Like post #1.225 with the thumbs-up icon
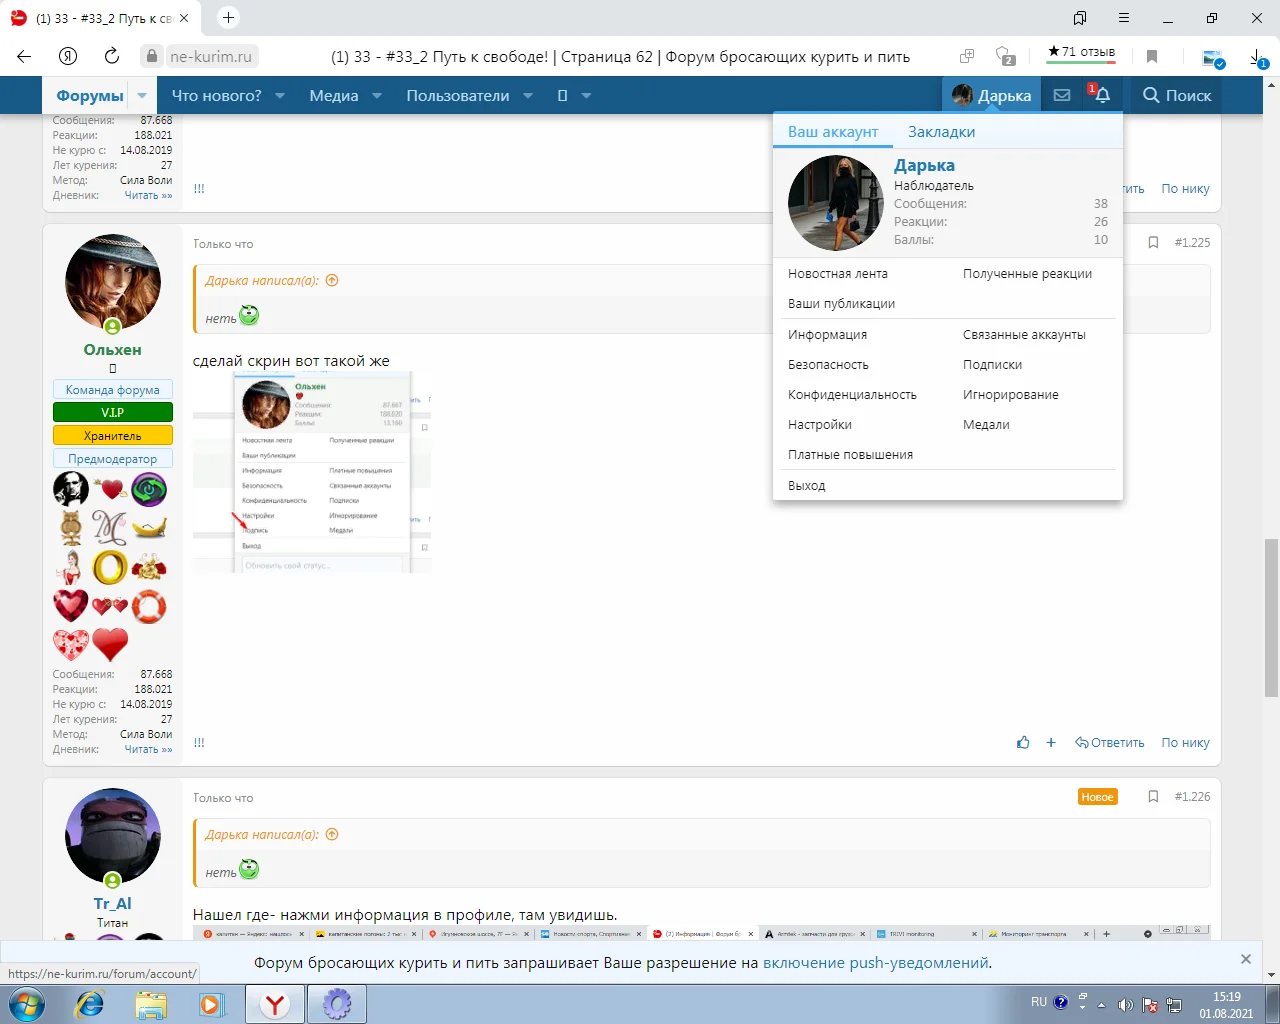 pos(1023,743)
